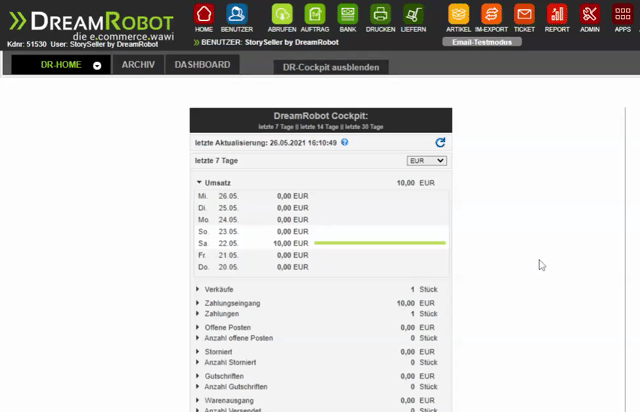Click the page's vertical scrollbar

click(x=625, y=260)
